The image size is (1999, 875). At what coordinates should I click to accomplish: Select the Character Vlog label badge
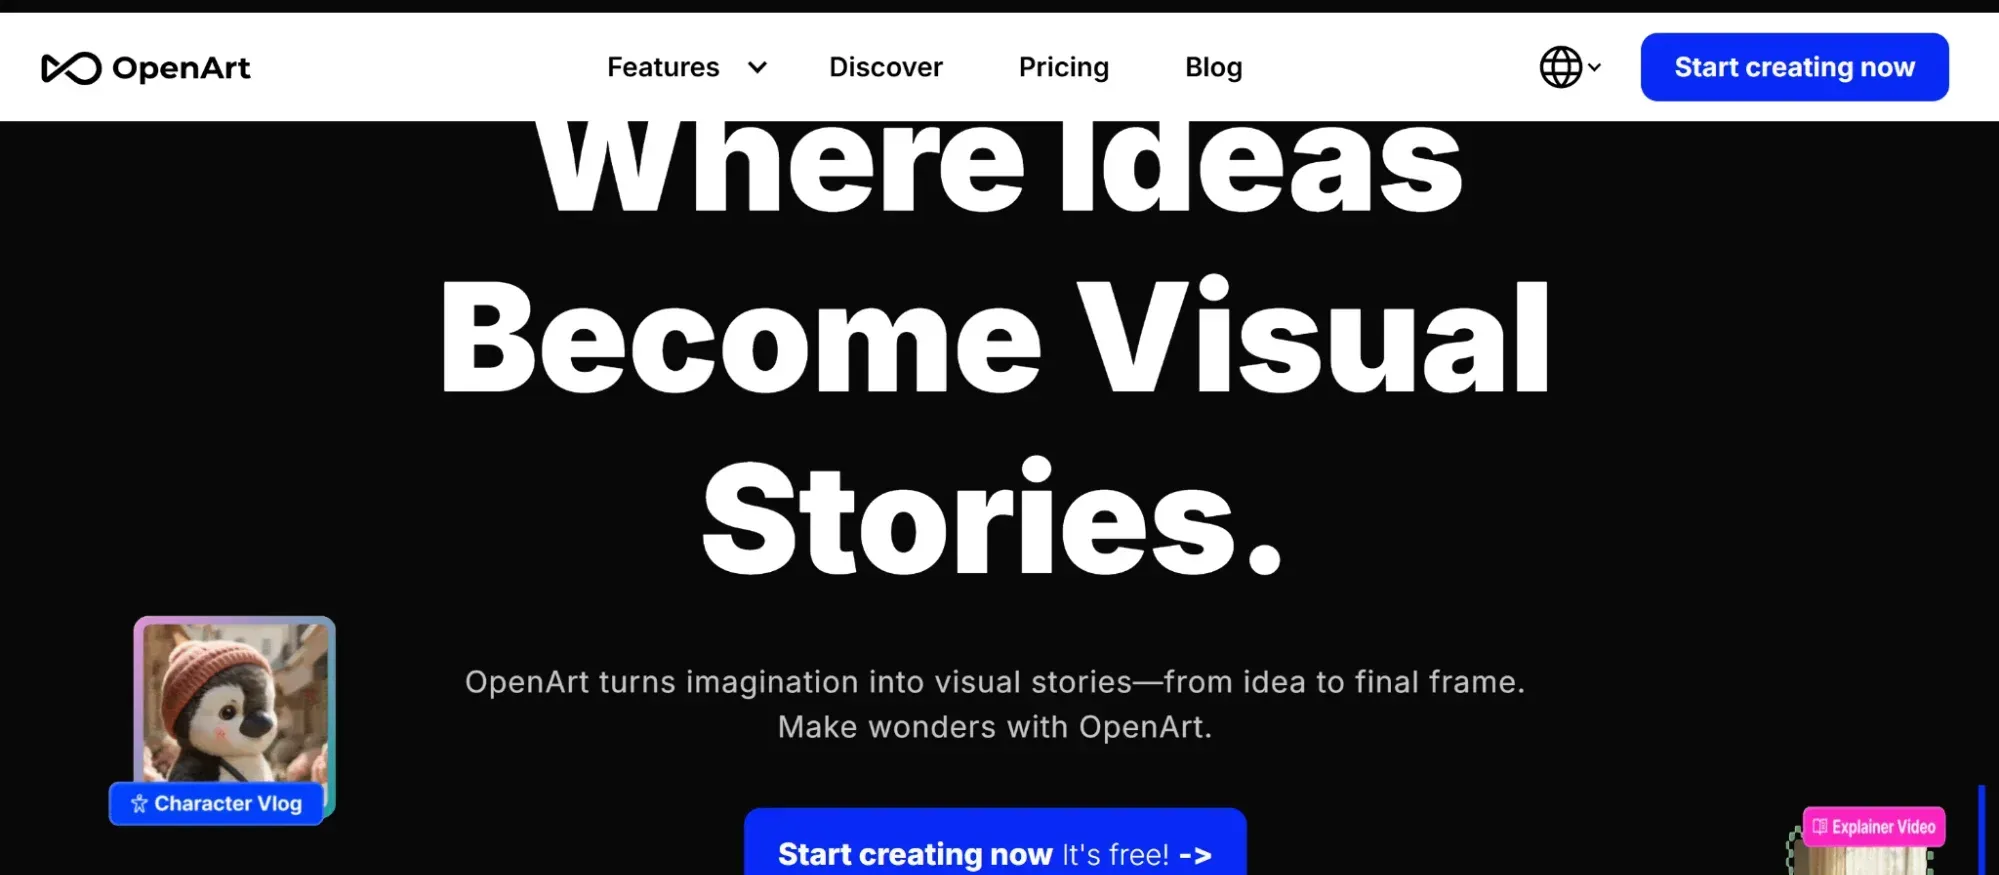coord(216,803)
